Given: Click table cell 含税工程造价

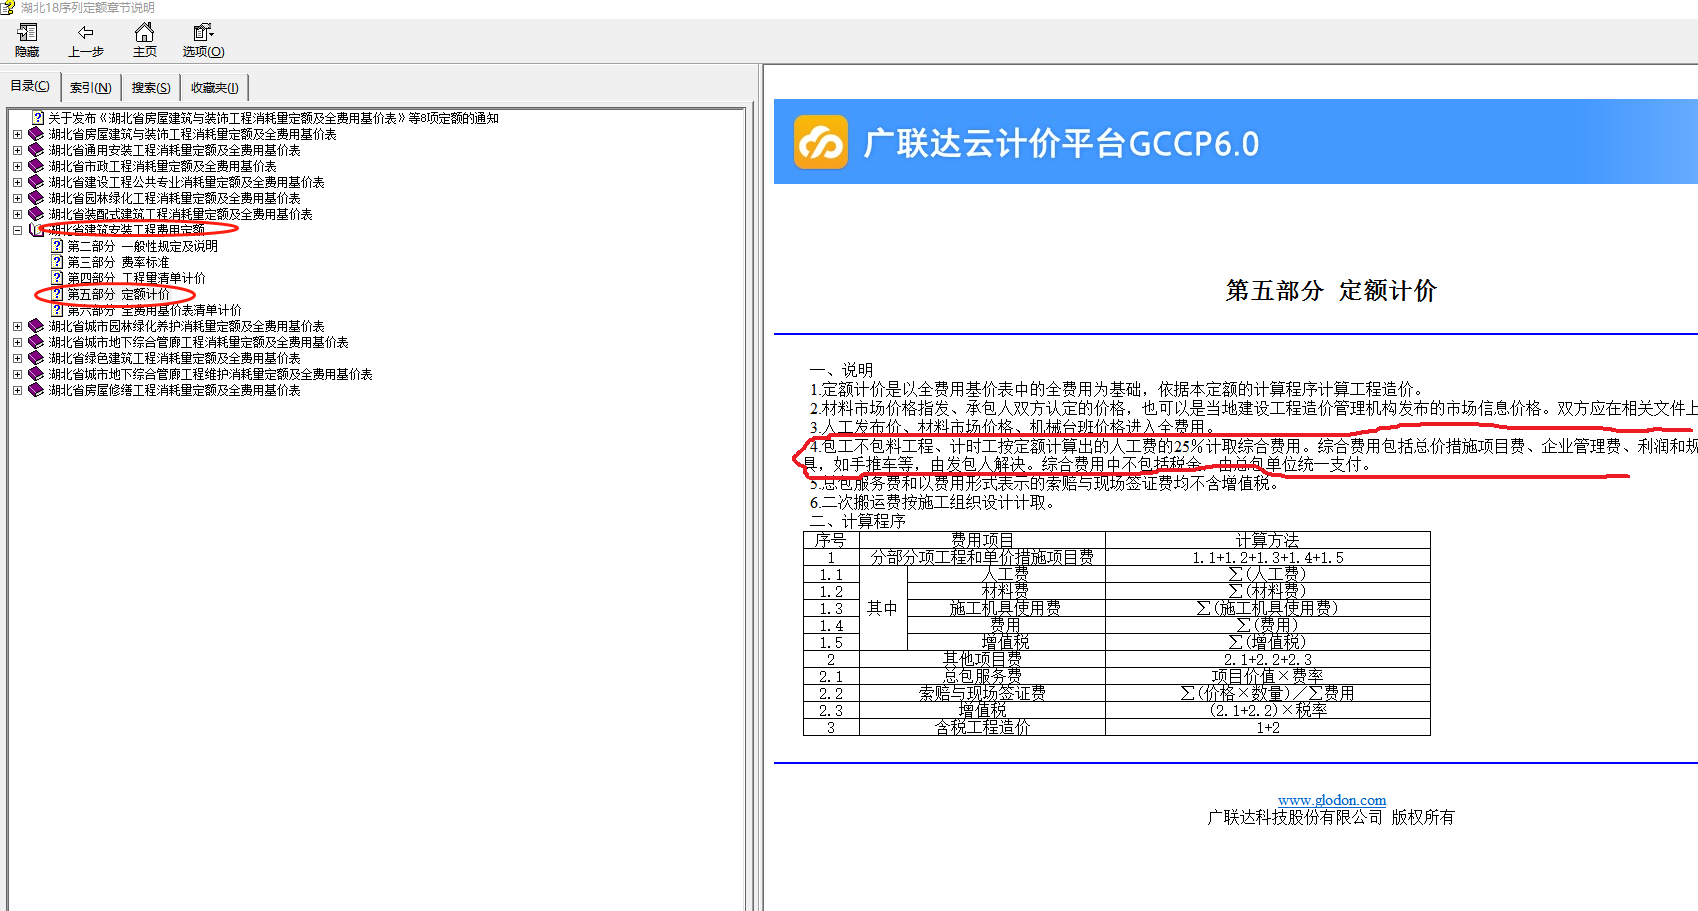Looking at the screenshot, I should click(x=982, y=727).
